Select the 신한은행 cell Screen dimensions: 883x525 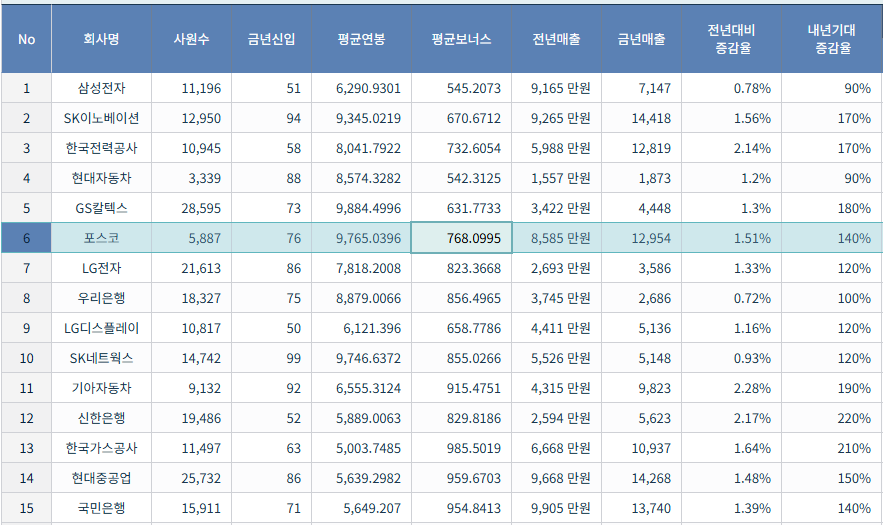[101, 418]
